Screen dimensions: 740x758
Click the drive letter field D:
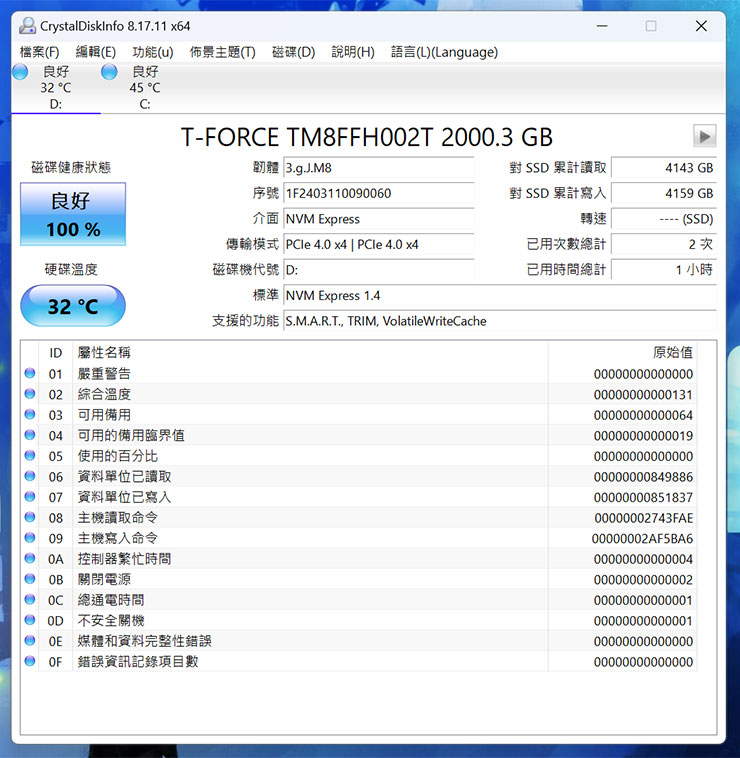tap(378, 270)
